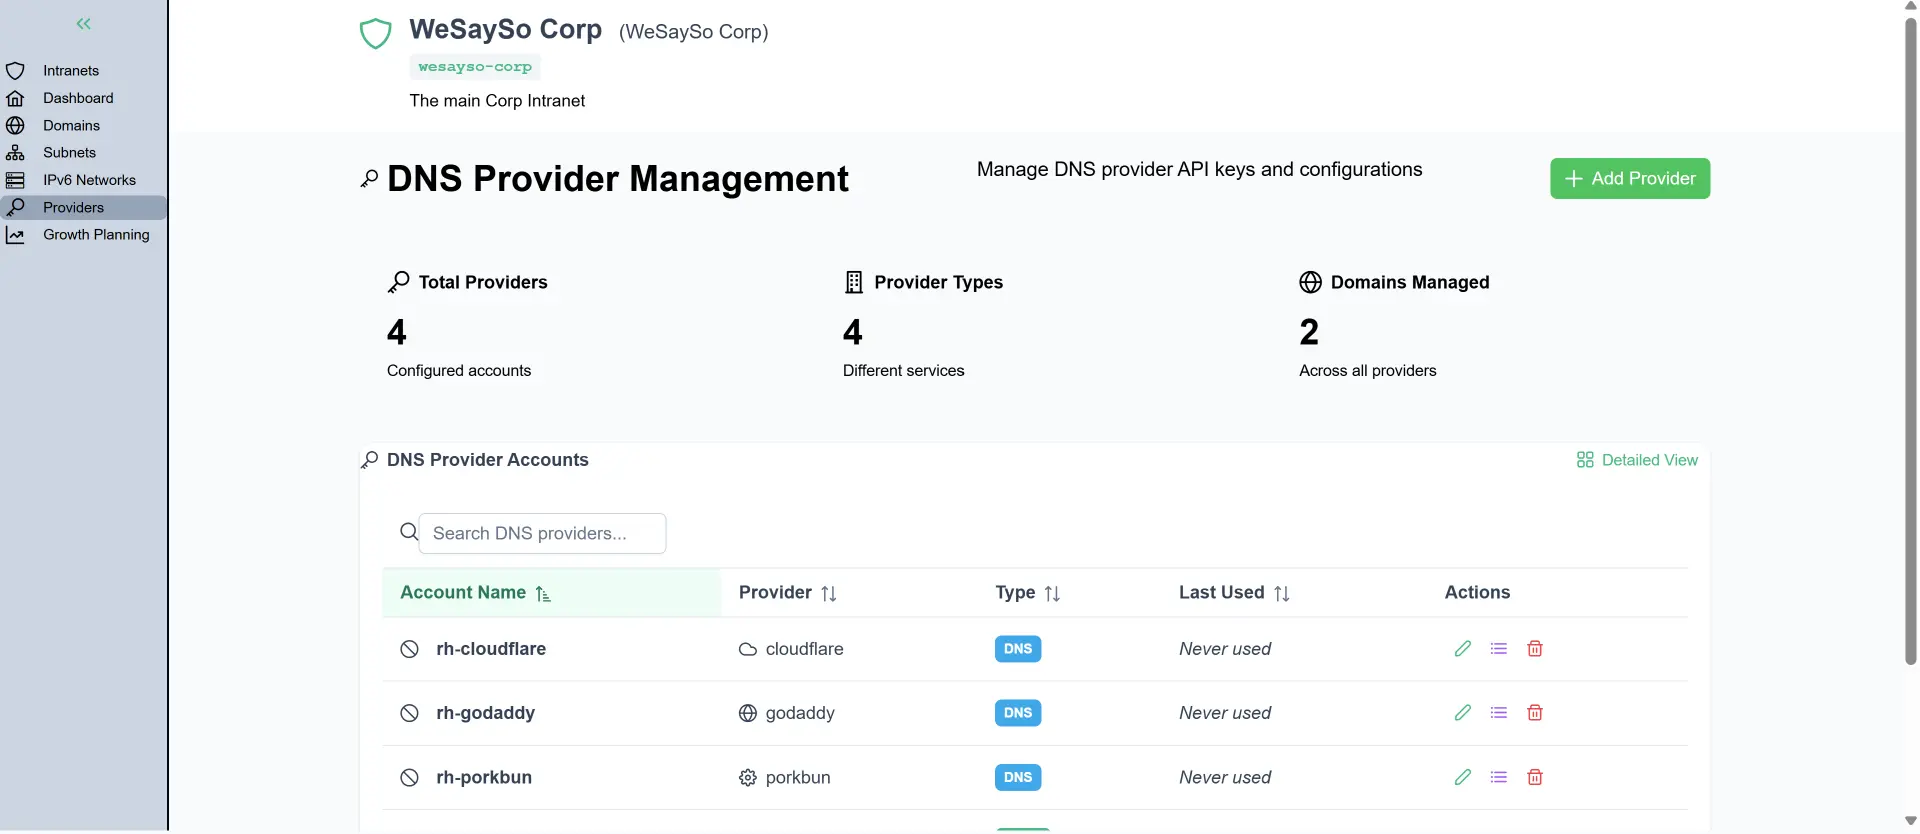
Task: Click the delete trash icon for rh-cloudflare
Action: pyautogui.click(x=1535, y=649)
